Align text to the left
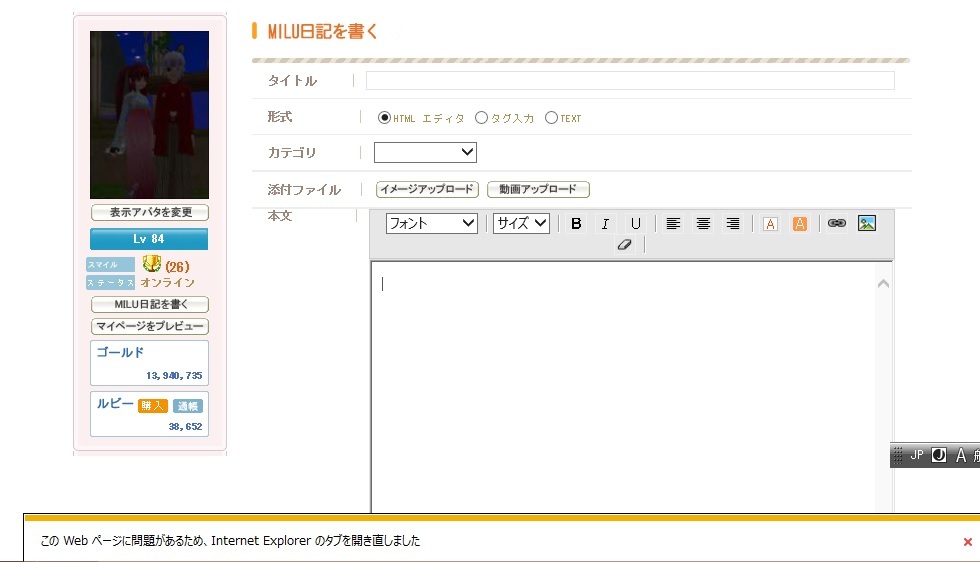The height and width of the screenshot is (562, 980). tap(673, 224)
